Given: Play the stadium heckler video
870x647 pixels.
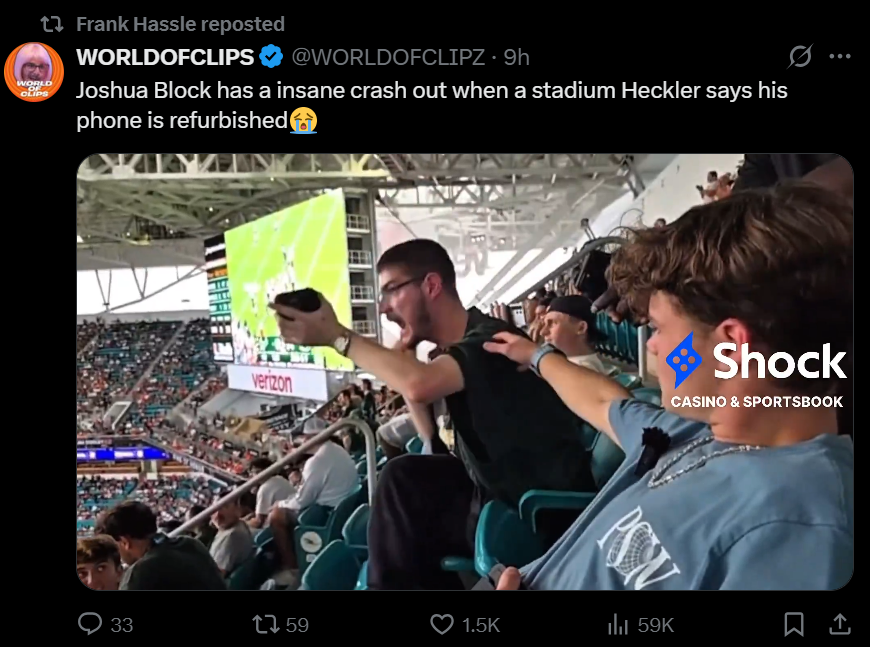Looking at the screenshot, I should pyautogui.click(x=465, y=372).
